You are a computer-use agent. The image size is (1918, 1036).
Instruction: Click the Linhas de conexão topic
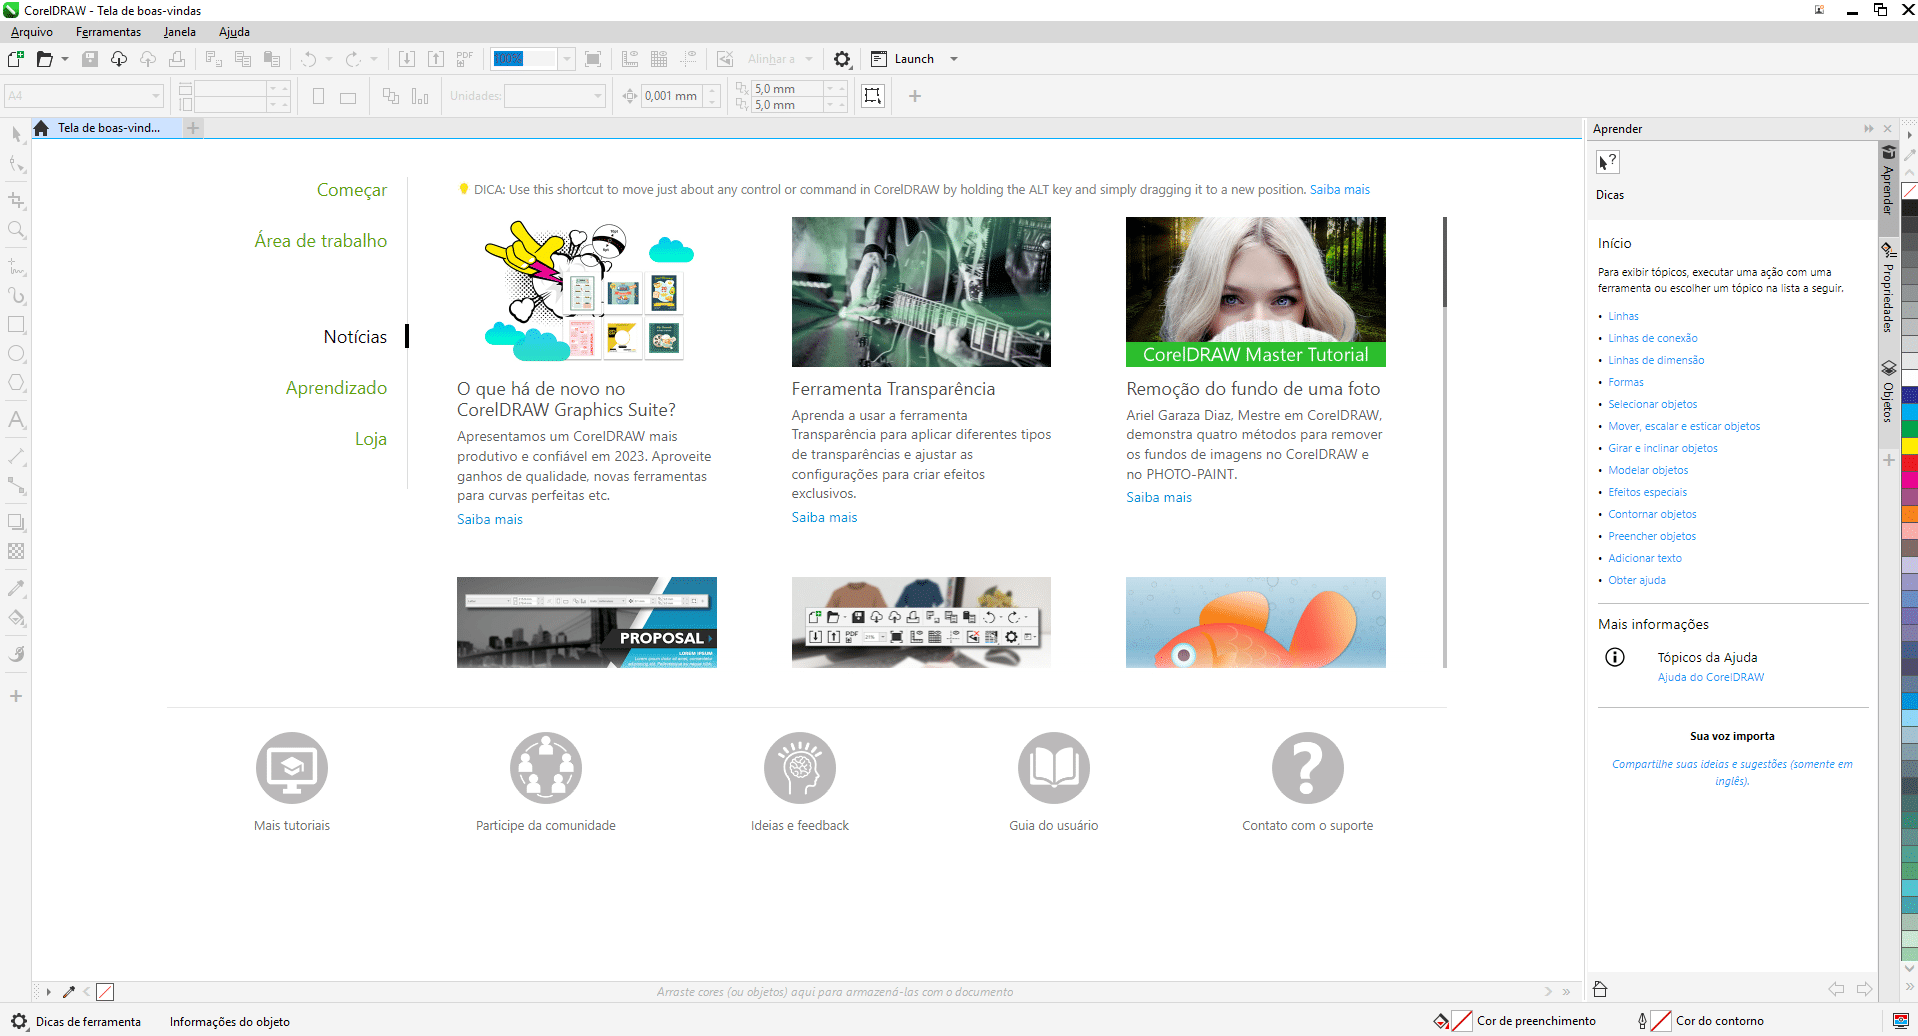point(1652,338)
